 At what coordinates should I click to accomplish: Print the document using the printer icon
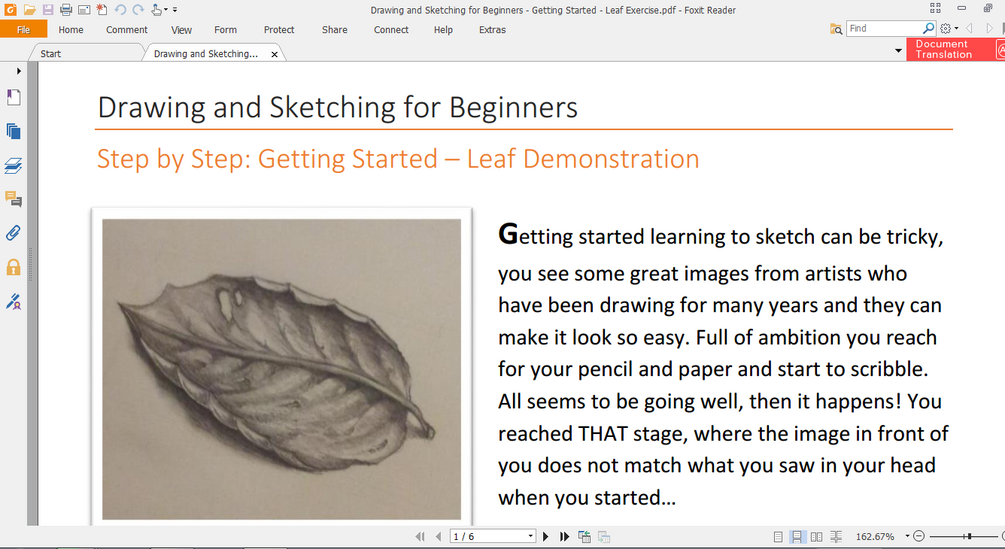pos(66,10)
